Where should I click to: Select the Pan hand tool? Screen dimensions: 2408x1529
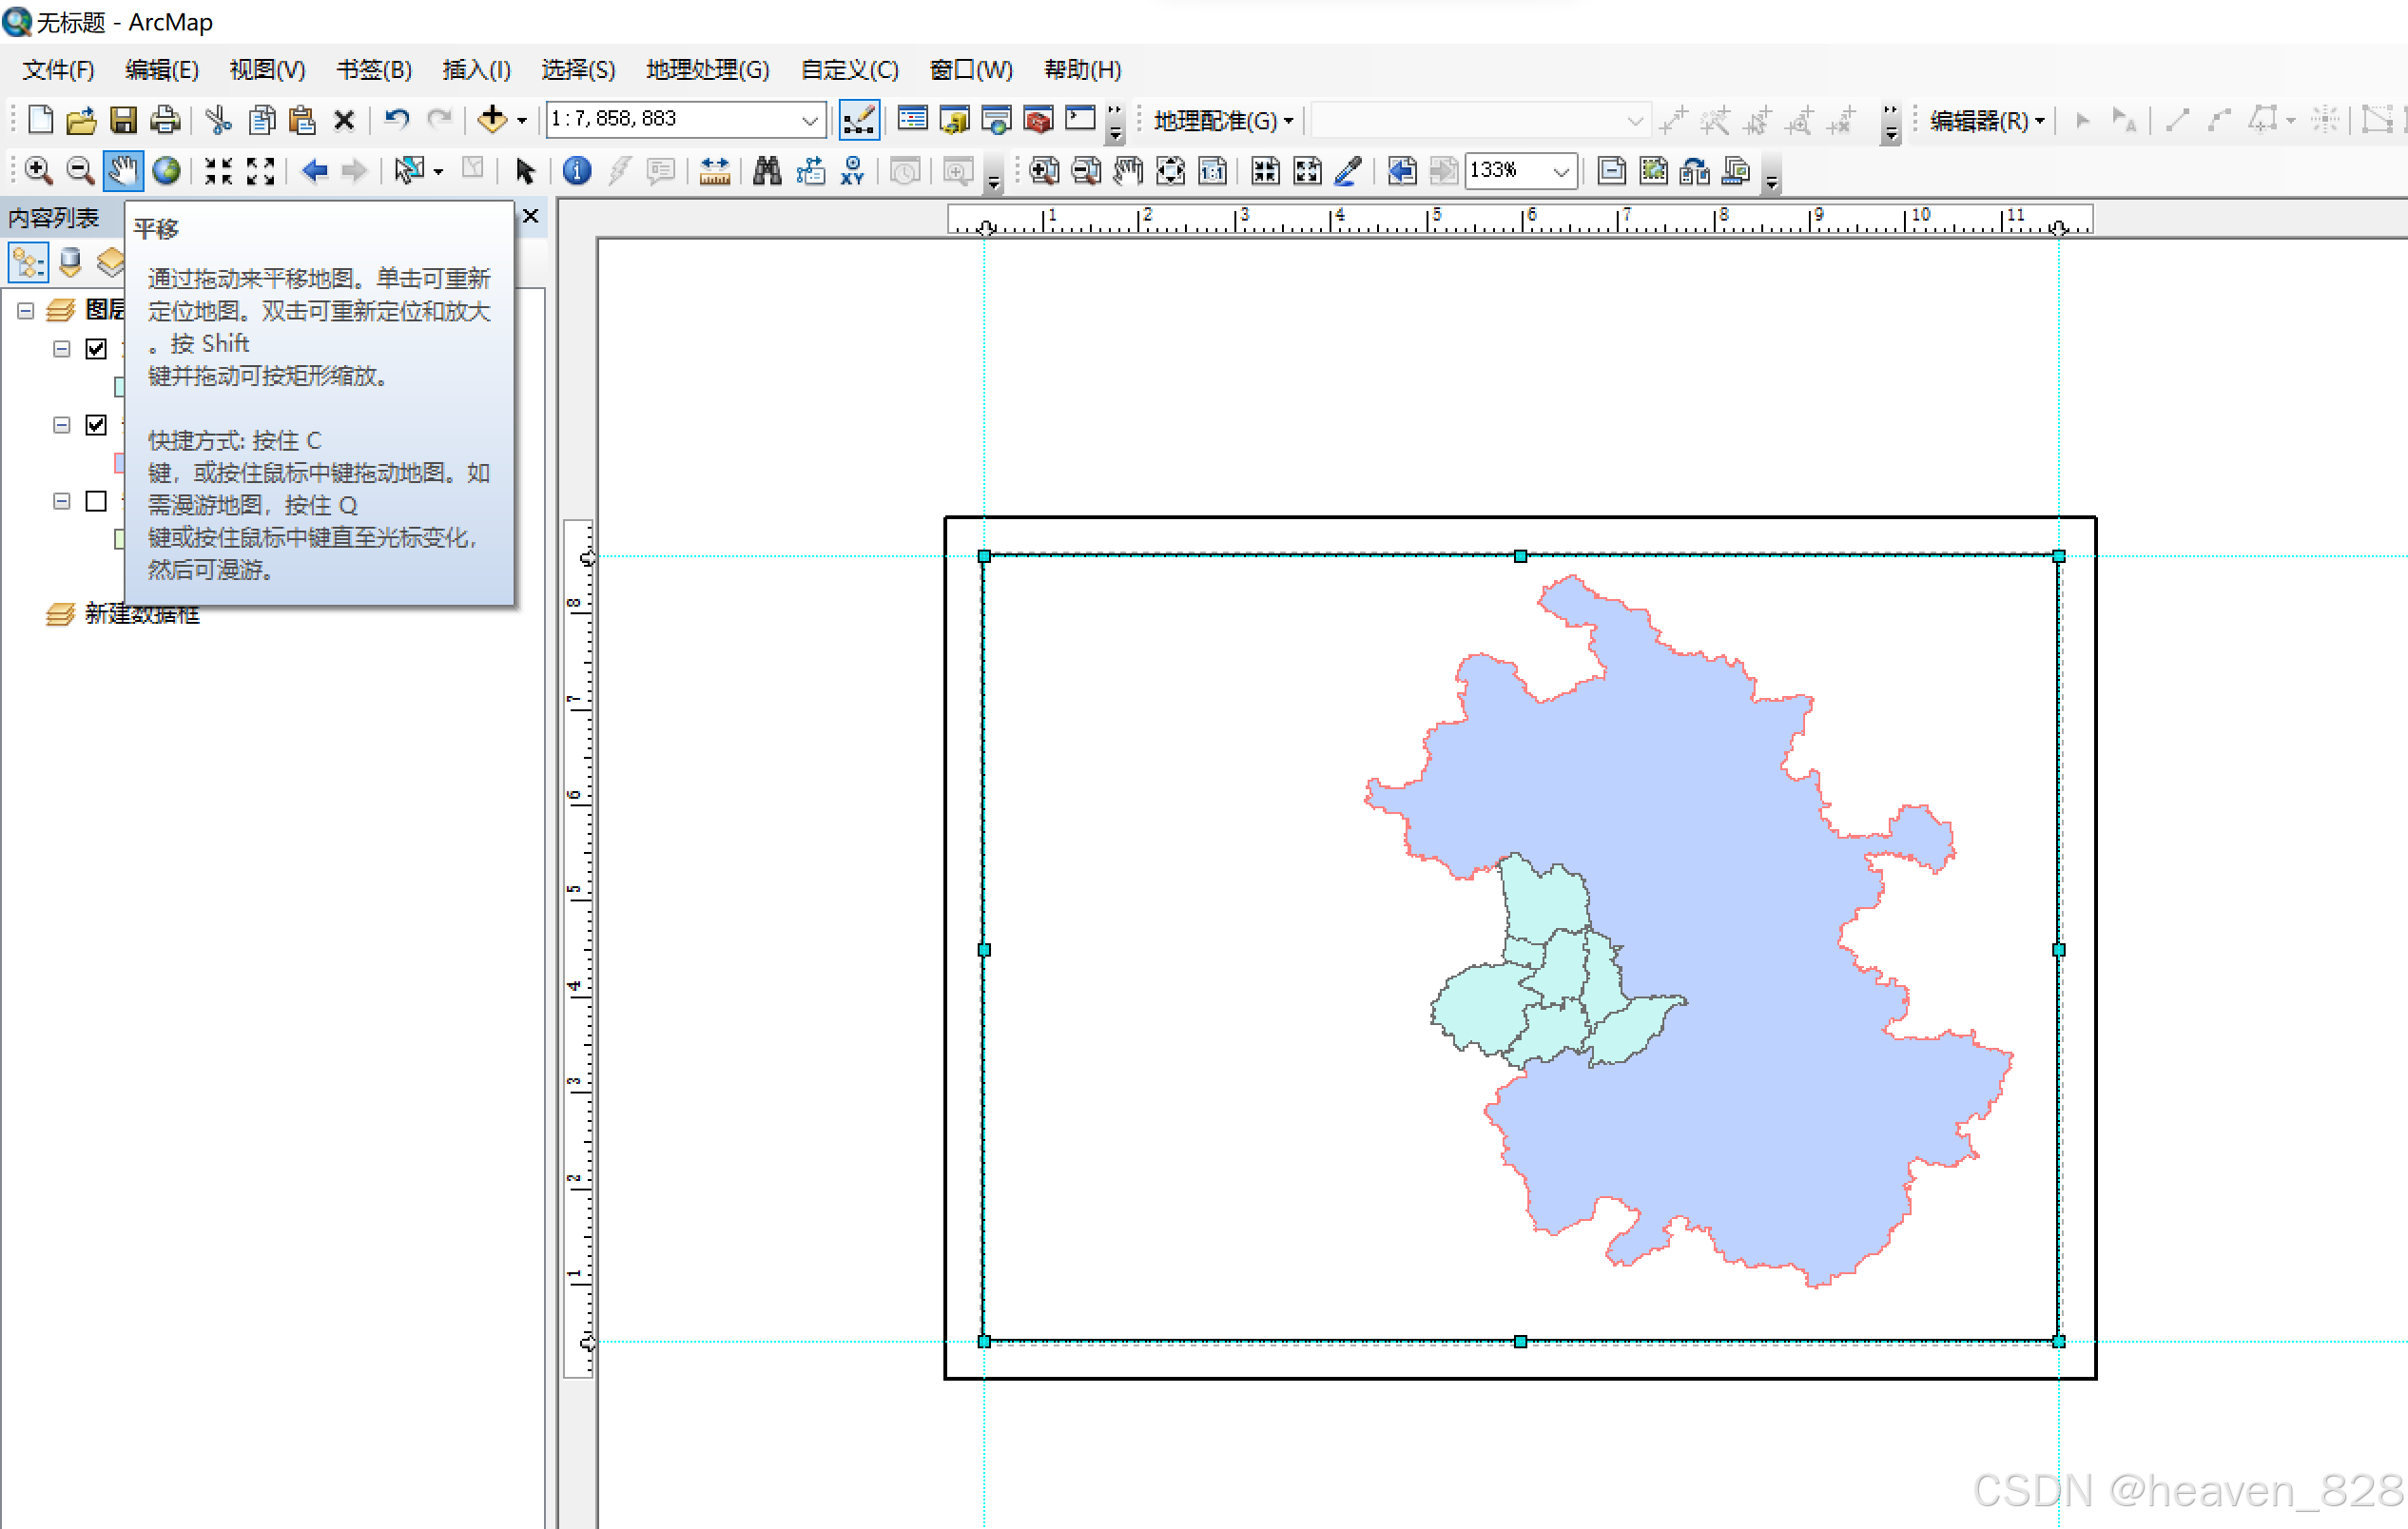[123, 171]
